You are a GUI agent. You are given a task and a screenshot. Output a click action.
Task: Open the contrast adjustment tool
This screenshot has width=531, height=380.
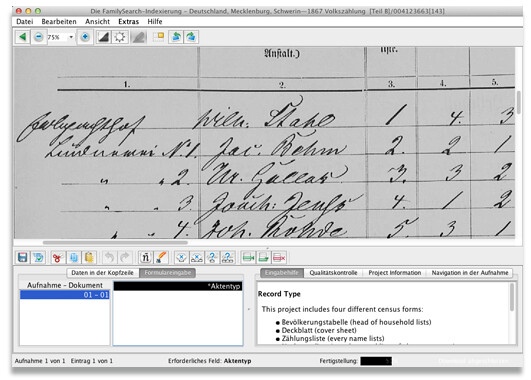(103, 37)
